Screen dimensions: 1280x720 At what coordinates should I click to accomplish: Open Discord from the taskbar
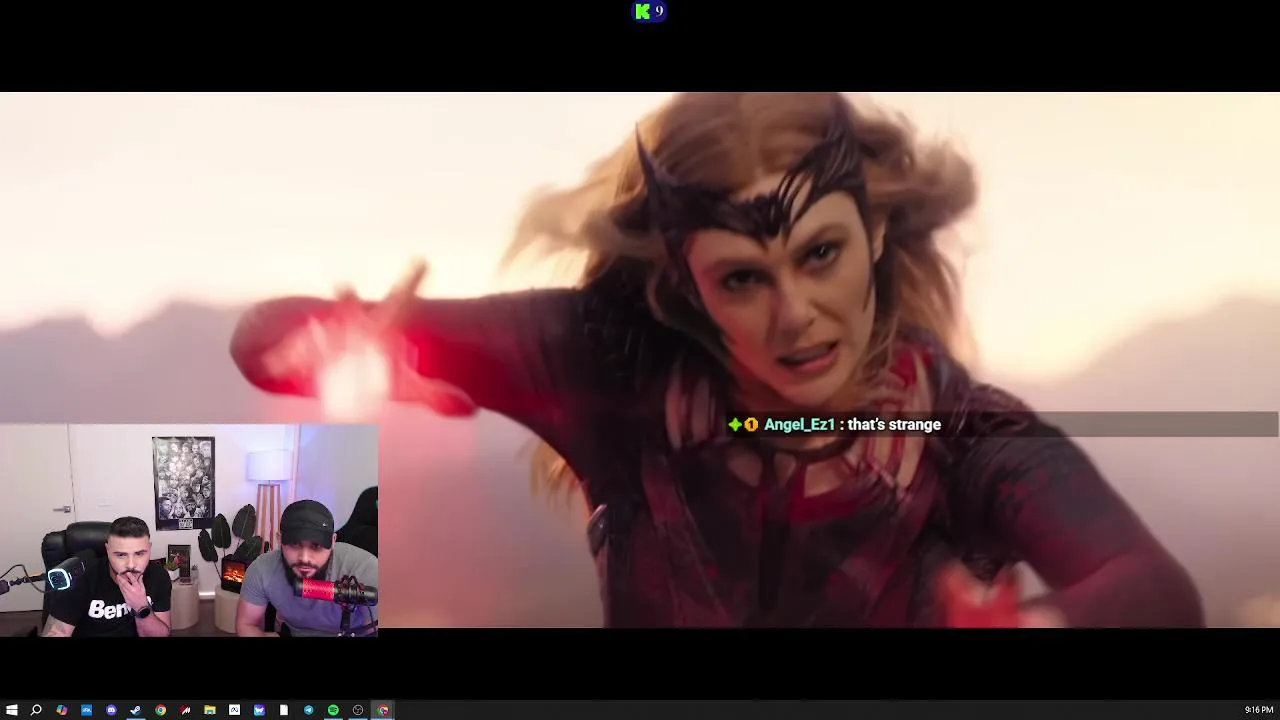click(111, 710)
